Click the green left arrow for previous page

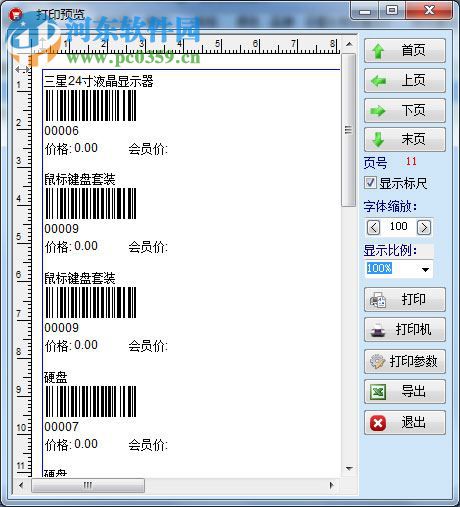[x=378, y=81]
